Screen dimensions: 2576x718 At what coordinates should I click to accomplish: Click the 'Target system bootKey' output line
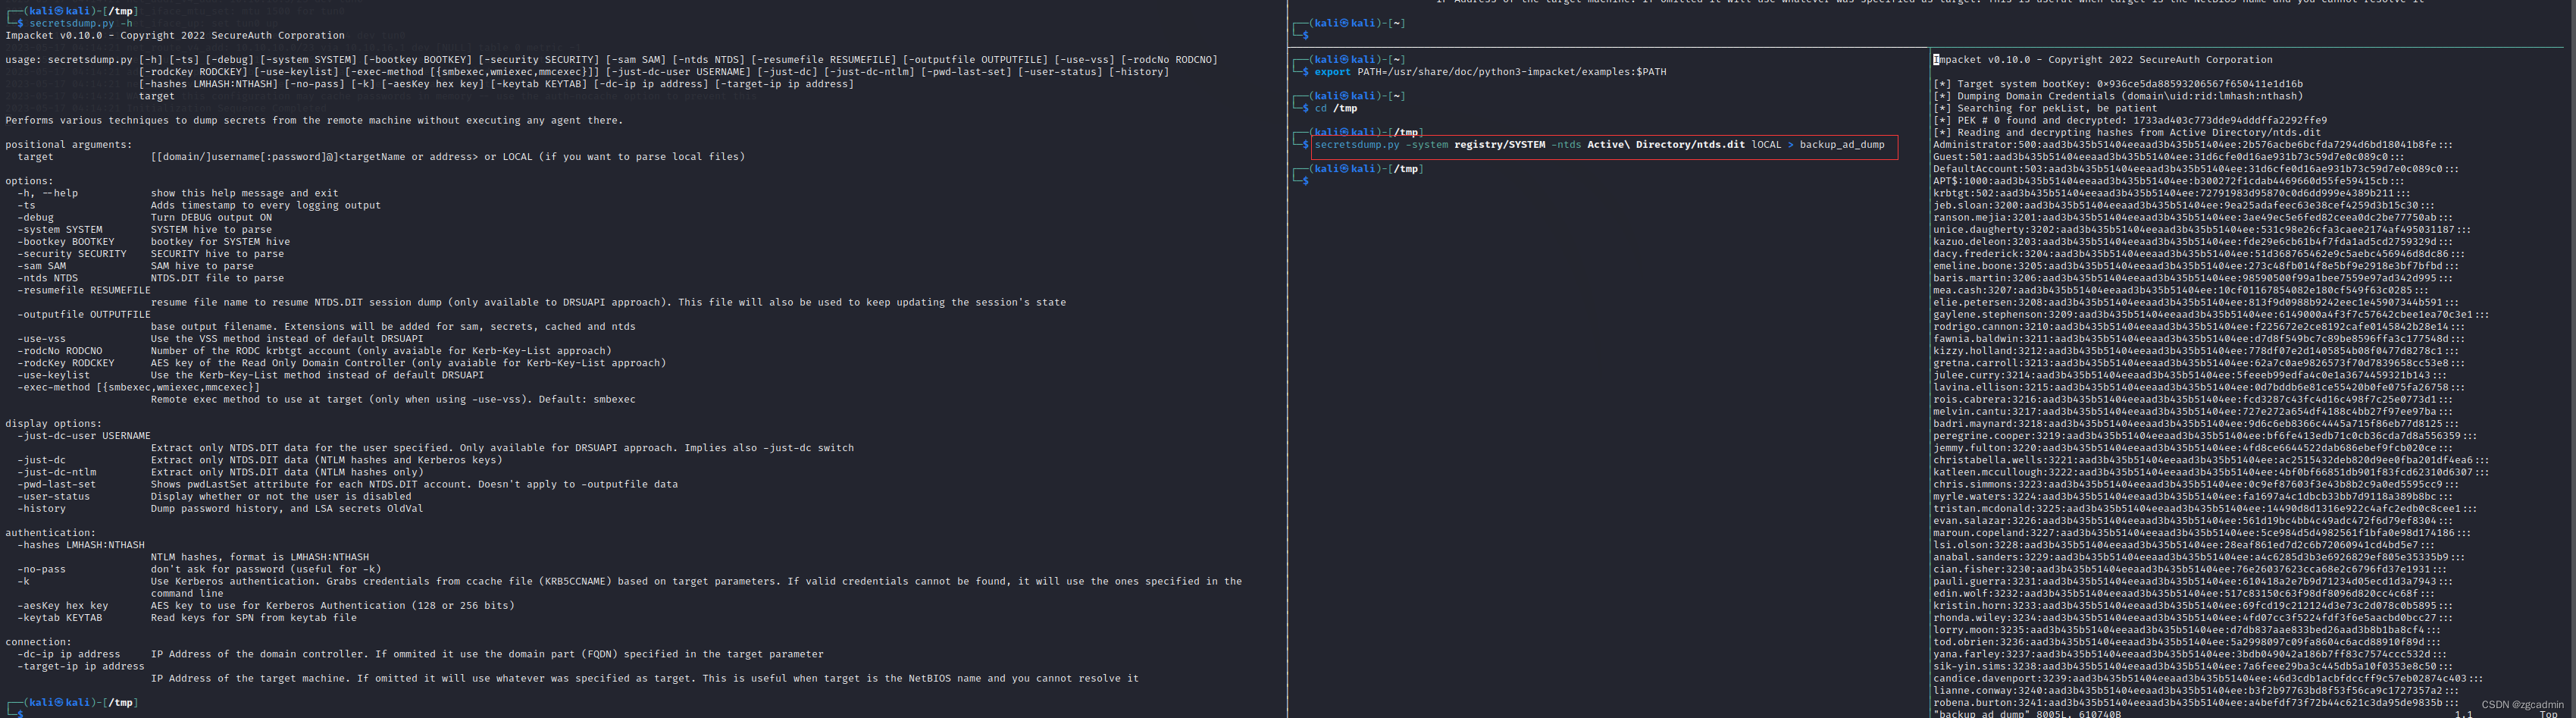click(2117, 84)
